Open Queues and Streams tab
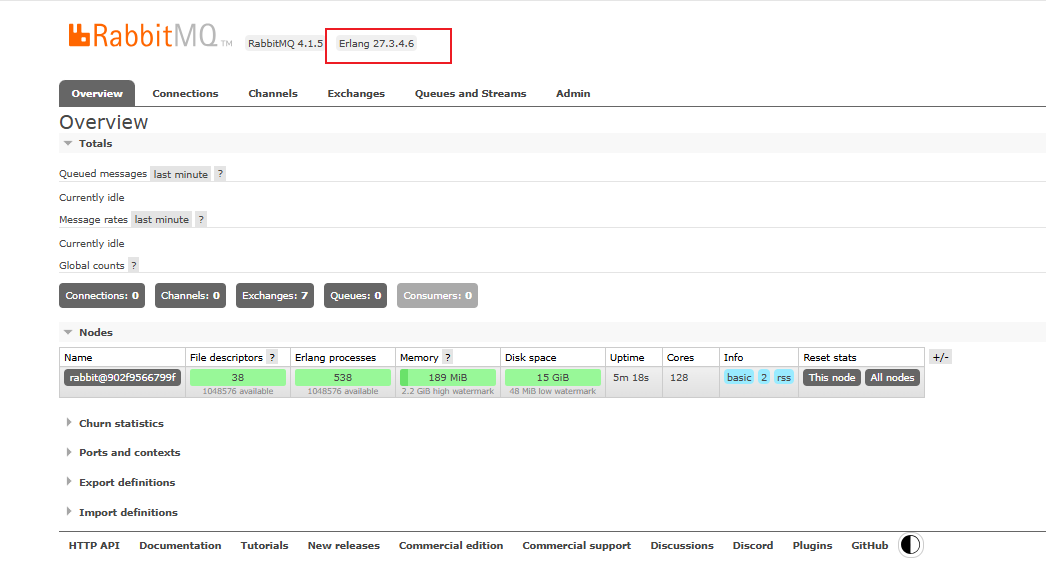 click(x=470, y=93)
